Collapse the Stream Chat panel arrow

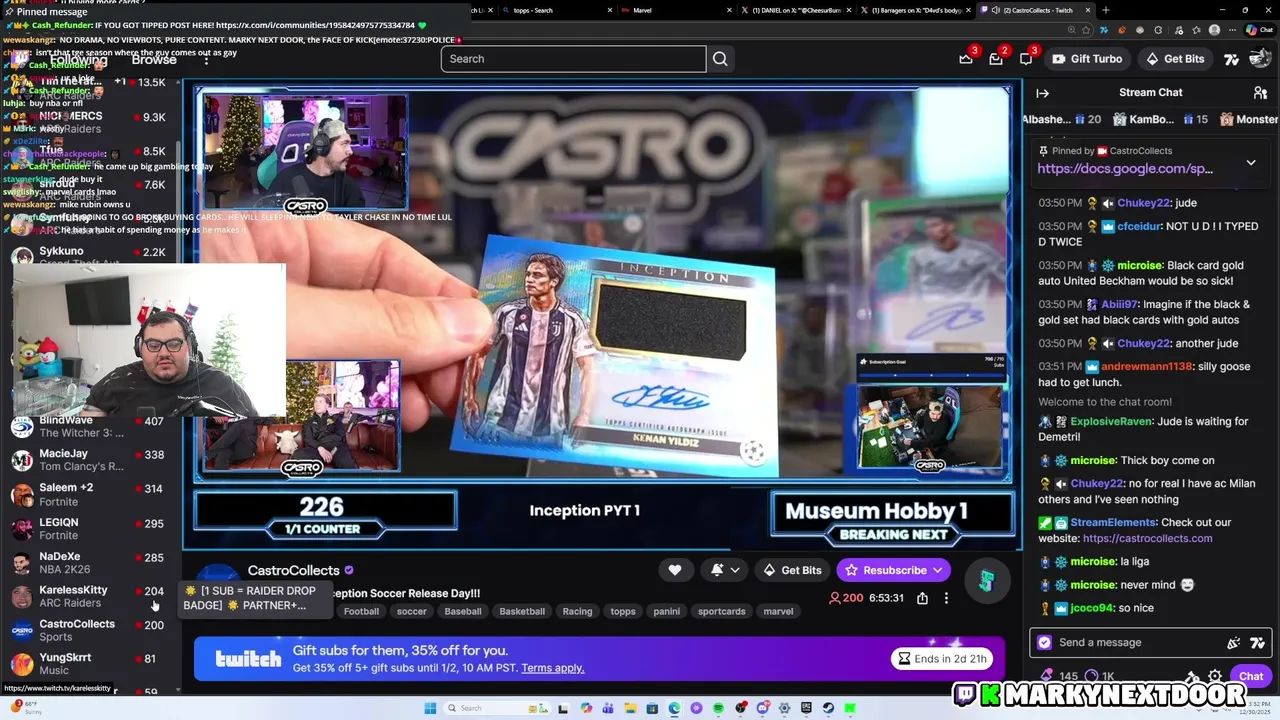[1043, 93]
